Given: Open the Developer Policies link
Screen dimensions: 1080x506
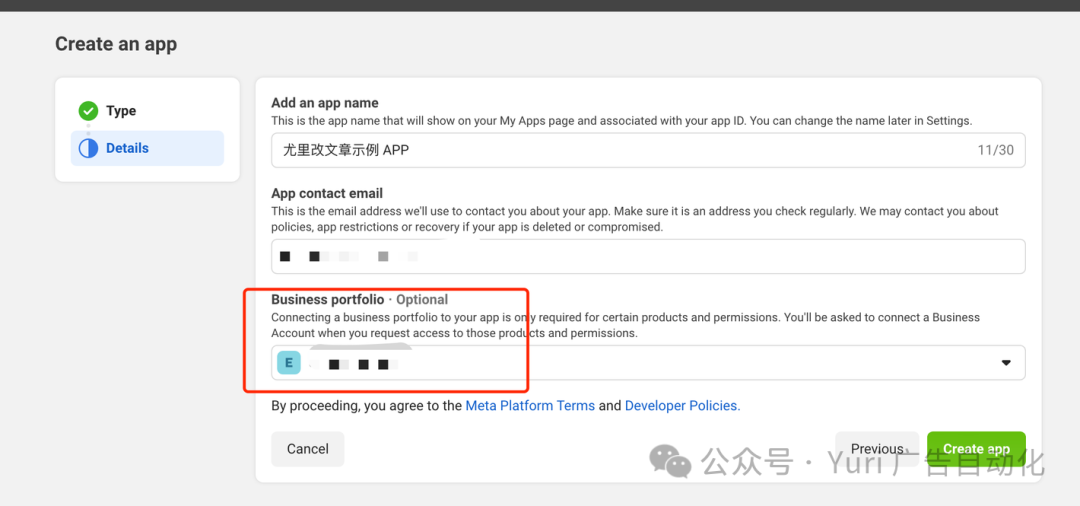Looking at the screenshot, I should pos(683,405).
